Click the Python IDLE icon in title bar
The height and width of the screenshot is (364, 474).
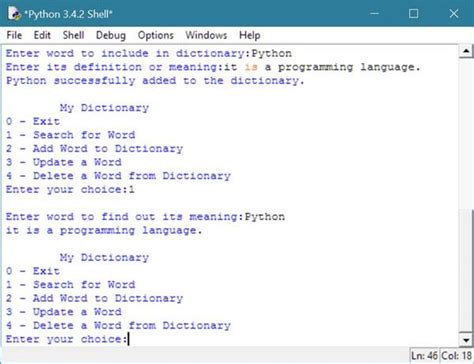(x=14, y=14)
